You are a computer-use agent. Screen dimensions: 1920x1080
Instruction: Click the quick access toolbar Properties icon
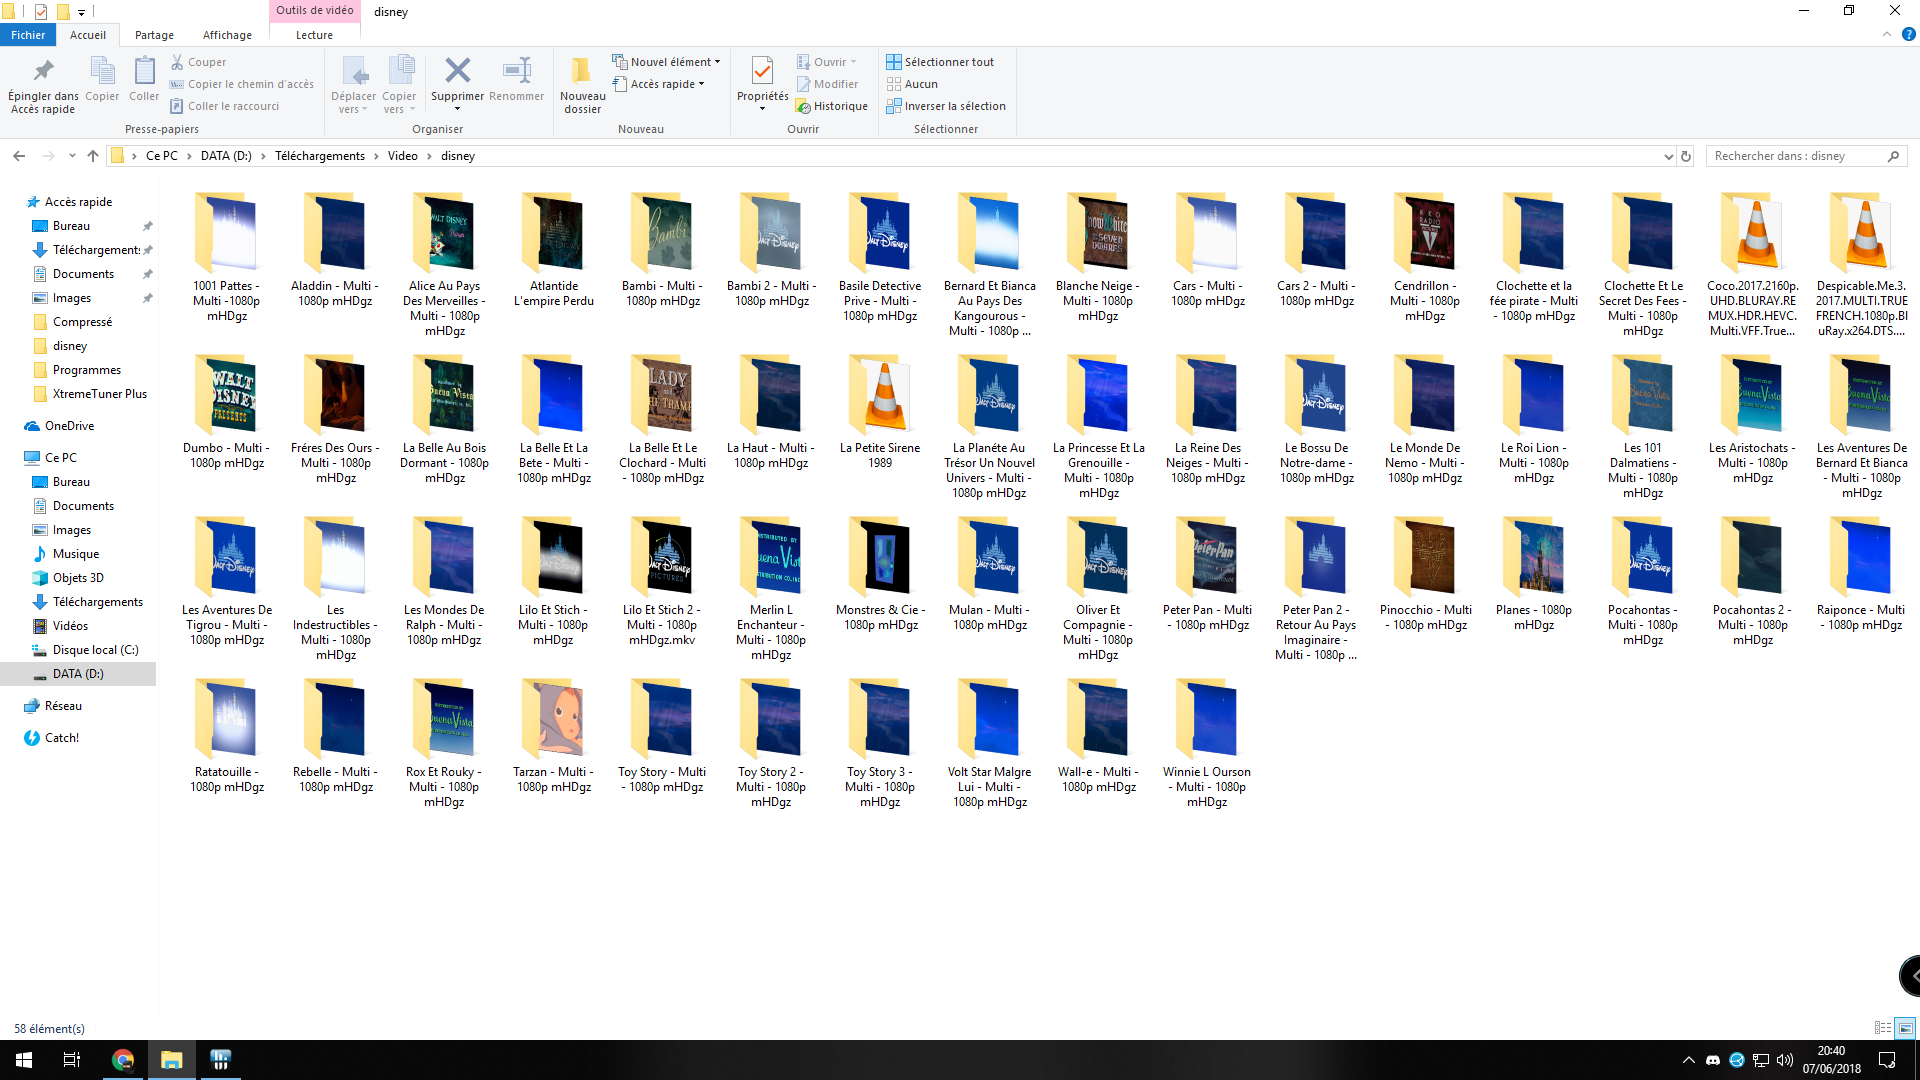(x=41, y=12)
